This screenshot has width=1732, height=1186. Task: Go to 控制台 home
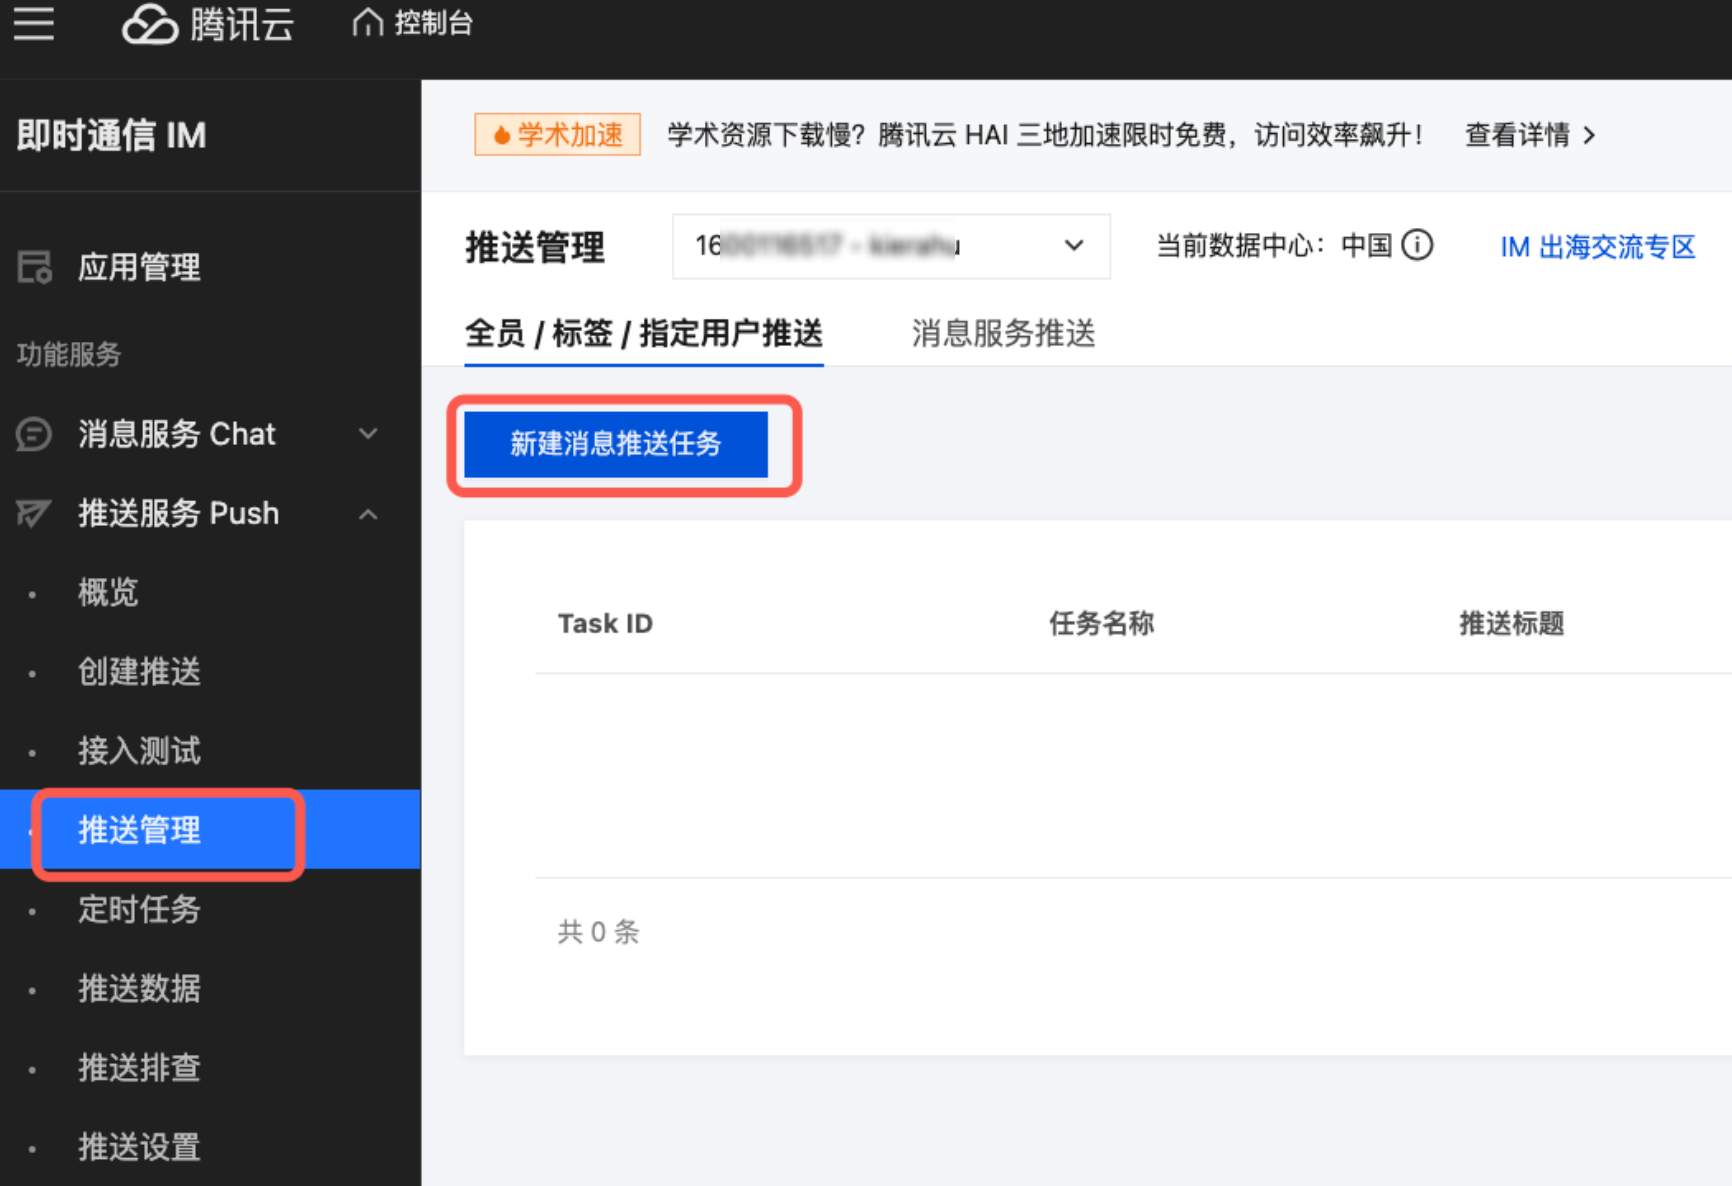[433, 22]
